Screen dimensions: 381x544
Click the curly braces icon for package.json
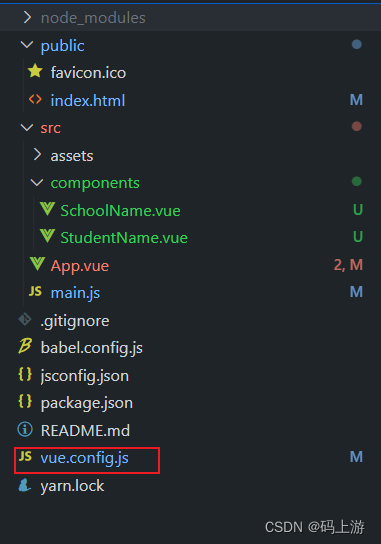pyautogui.click(x=25, y=402)
